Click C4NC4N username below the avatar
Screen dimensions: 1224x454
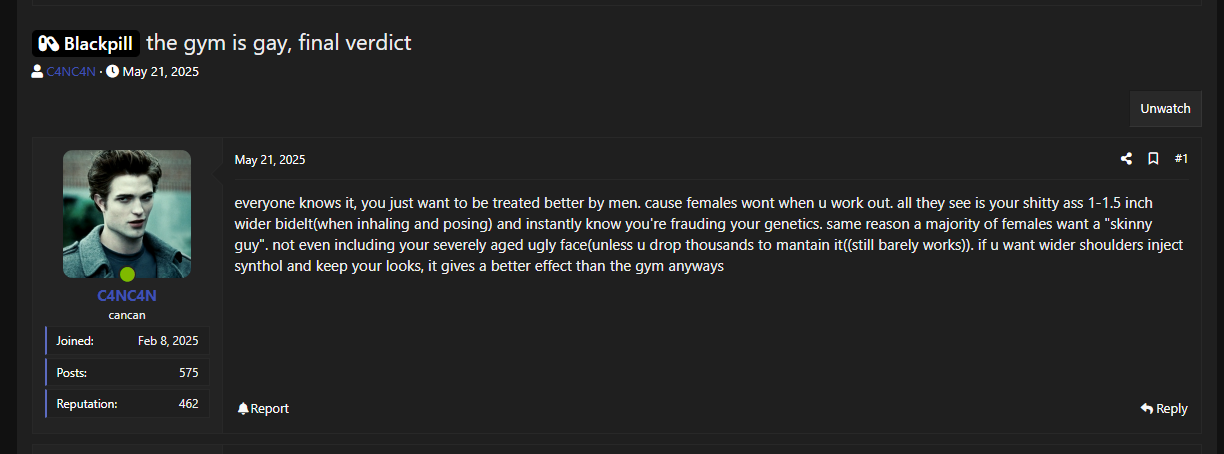click(x=127, y=296)
